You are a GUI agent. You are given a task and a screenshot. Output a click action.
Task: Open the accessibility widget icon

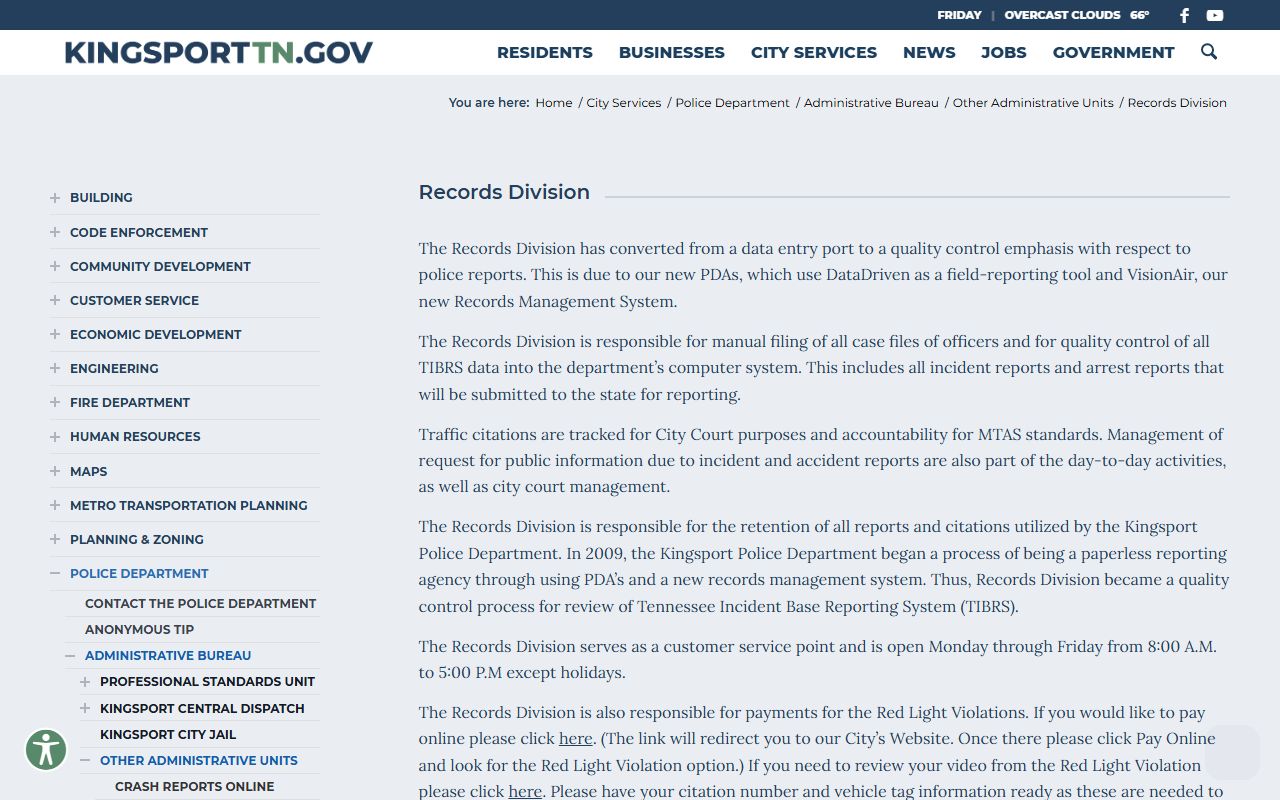click(x=46, y=749)
